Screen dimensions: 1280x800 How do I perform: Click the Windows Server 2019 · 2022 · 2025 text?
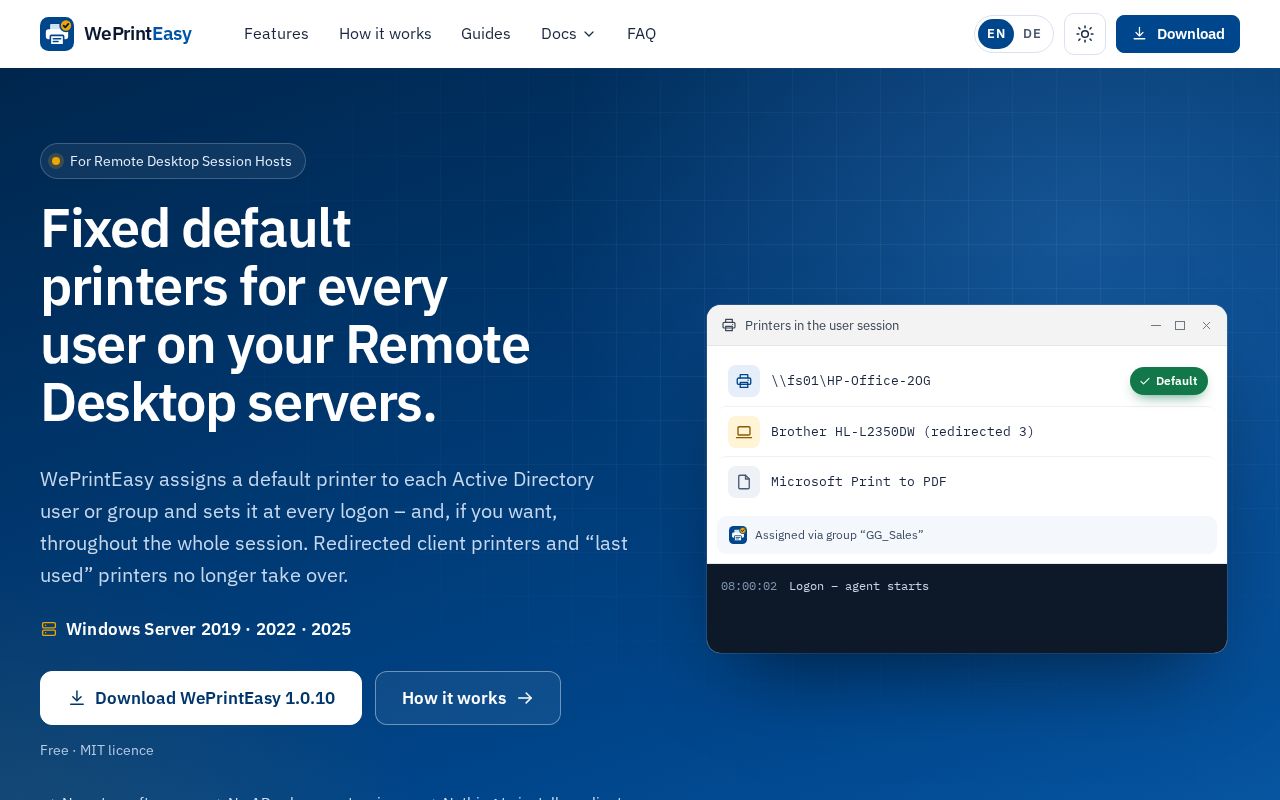[208, 629]
